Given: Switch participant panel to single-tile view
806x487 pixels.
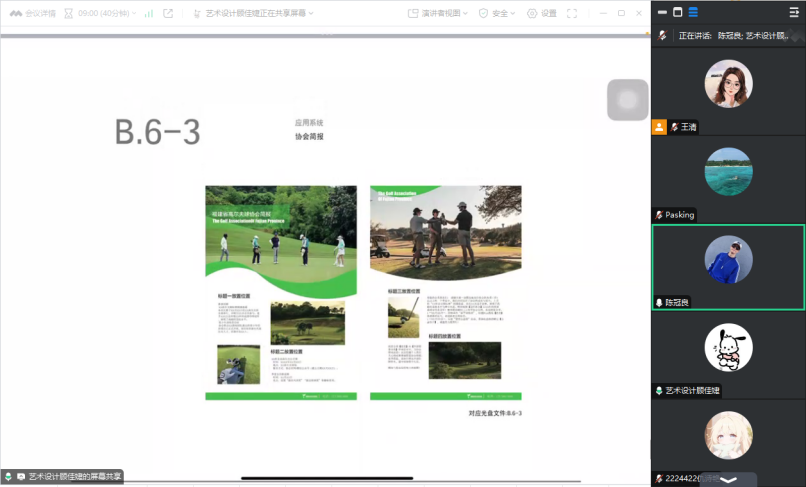Looking at the screenshot, I should (x=677, y=12).
